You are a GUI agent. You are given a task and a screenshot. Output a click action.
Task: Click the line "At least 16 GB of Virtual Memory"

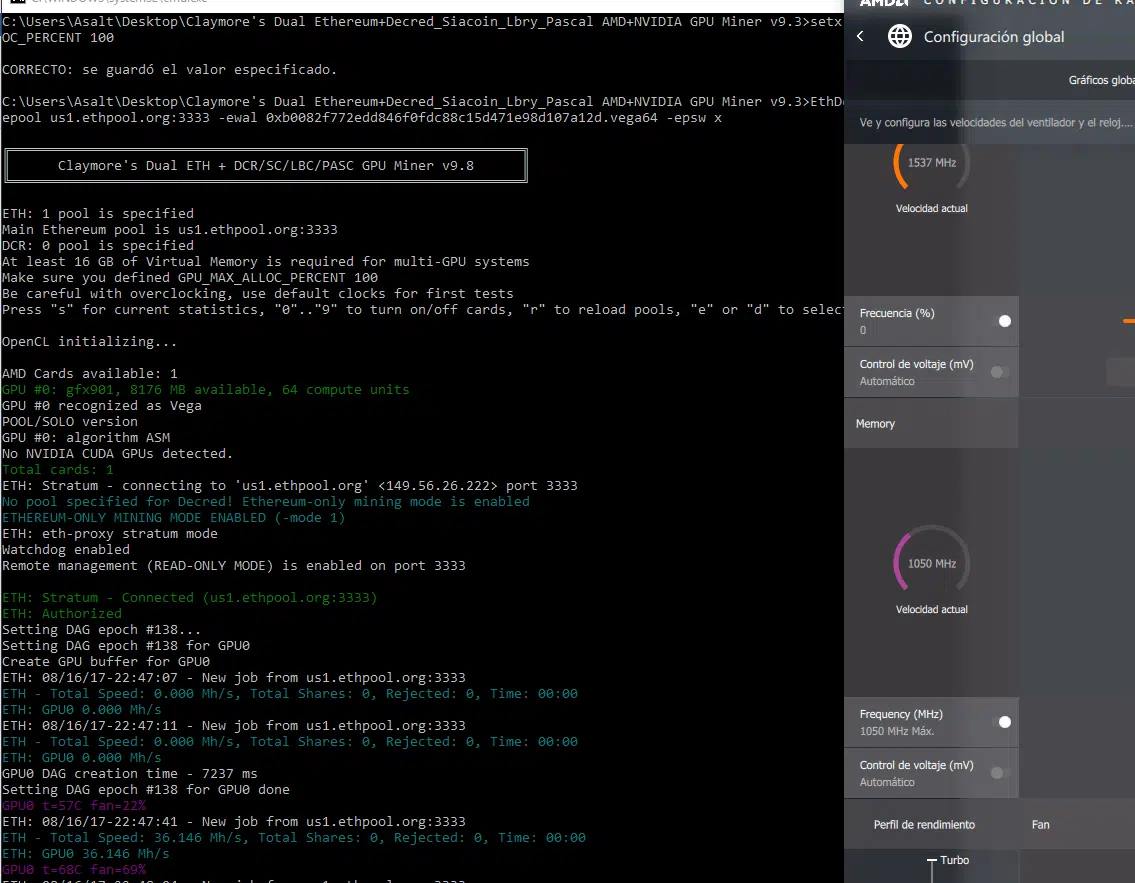266,261
